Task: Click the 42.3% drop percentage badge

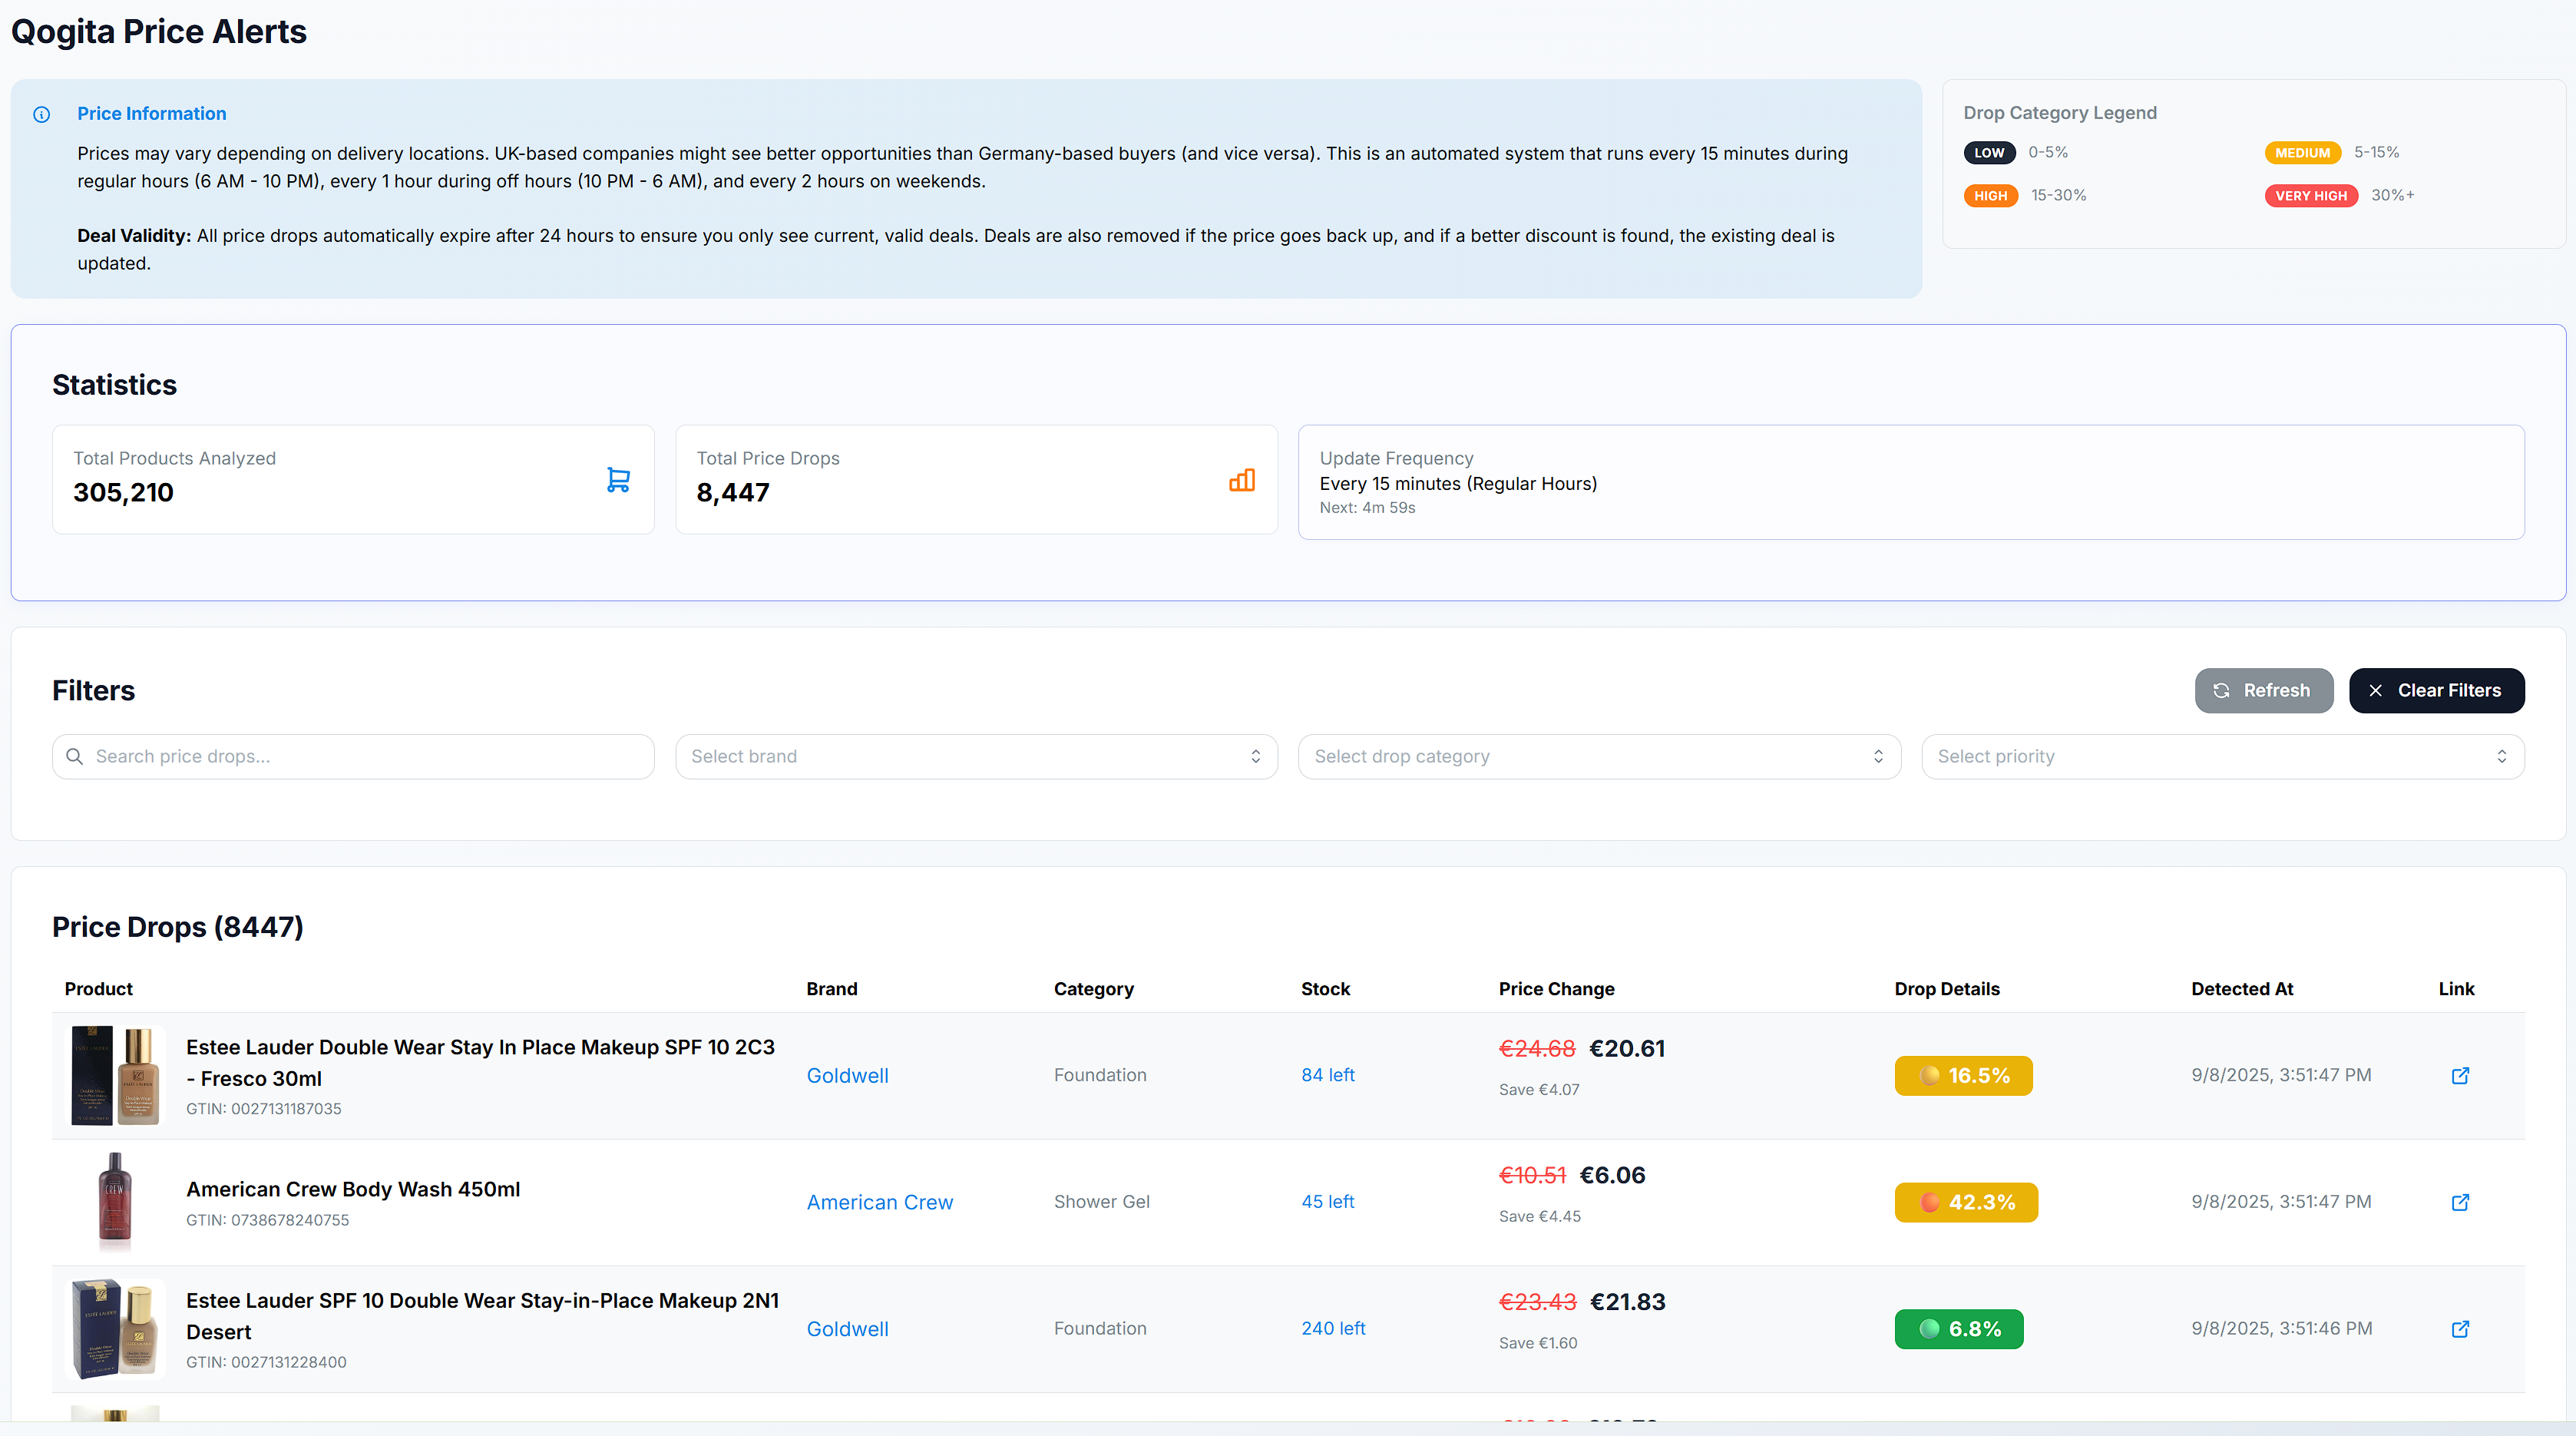Action: [1966, 1203]
